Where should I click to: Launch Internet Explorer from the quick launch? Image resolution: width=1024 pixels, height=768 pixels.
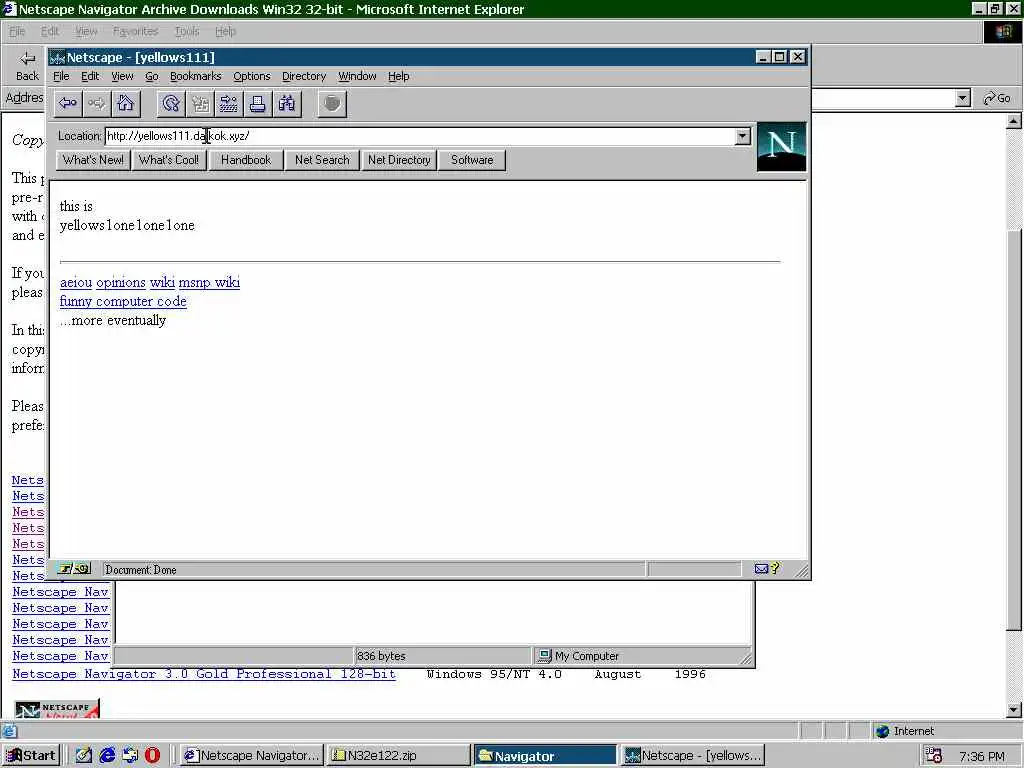click(107, 756)
